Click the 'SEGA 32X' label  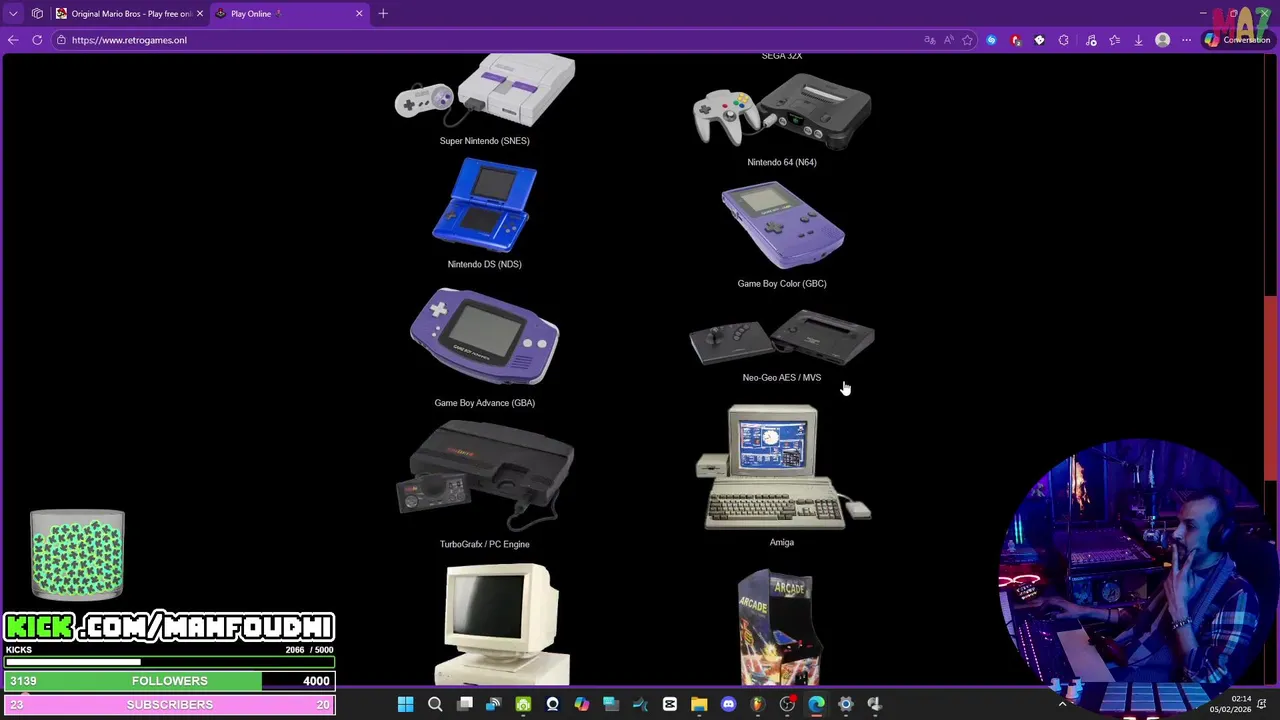coord(782,56)
